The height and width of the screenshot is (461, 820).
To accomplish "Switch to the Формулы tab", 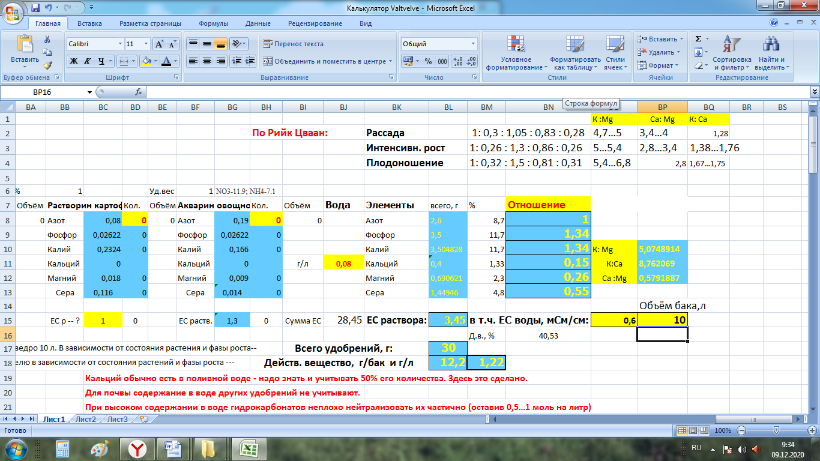I will click(213, 24).
